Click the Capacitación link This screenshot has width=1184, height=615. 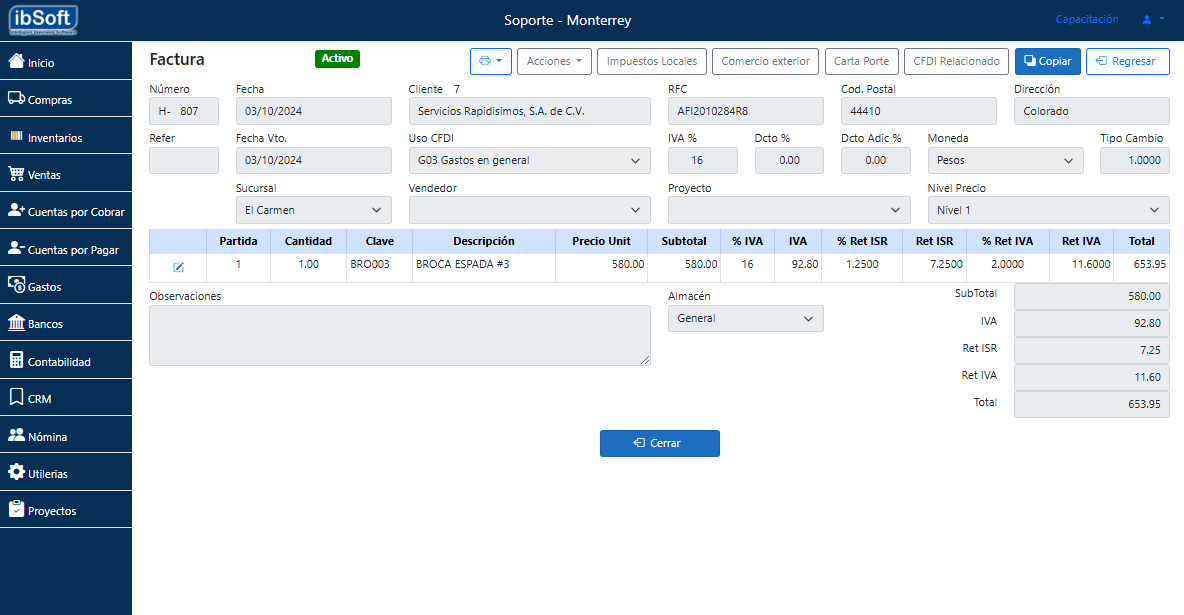(x=1086, y=20)
